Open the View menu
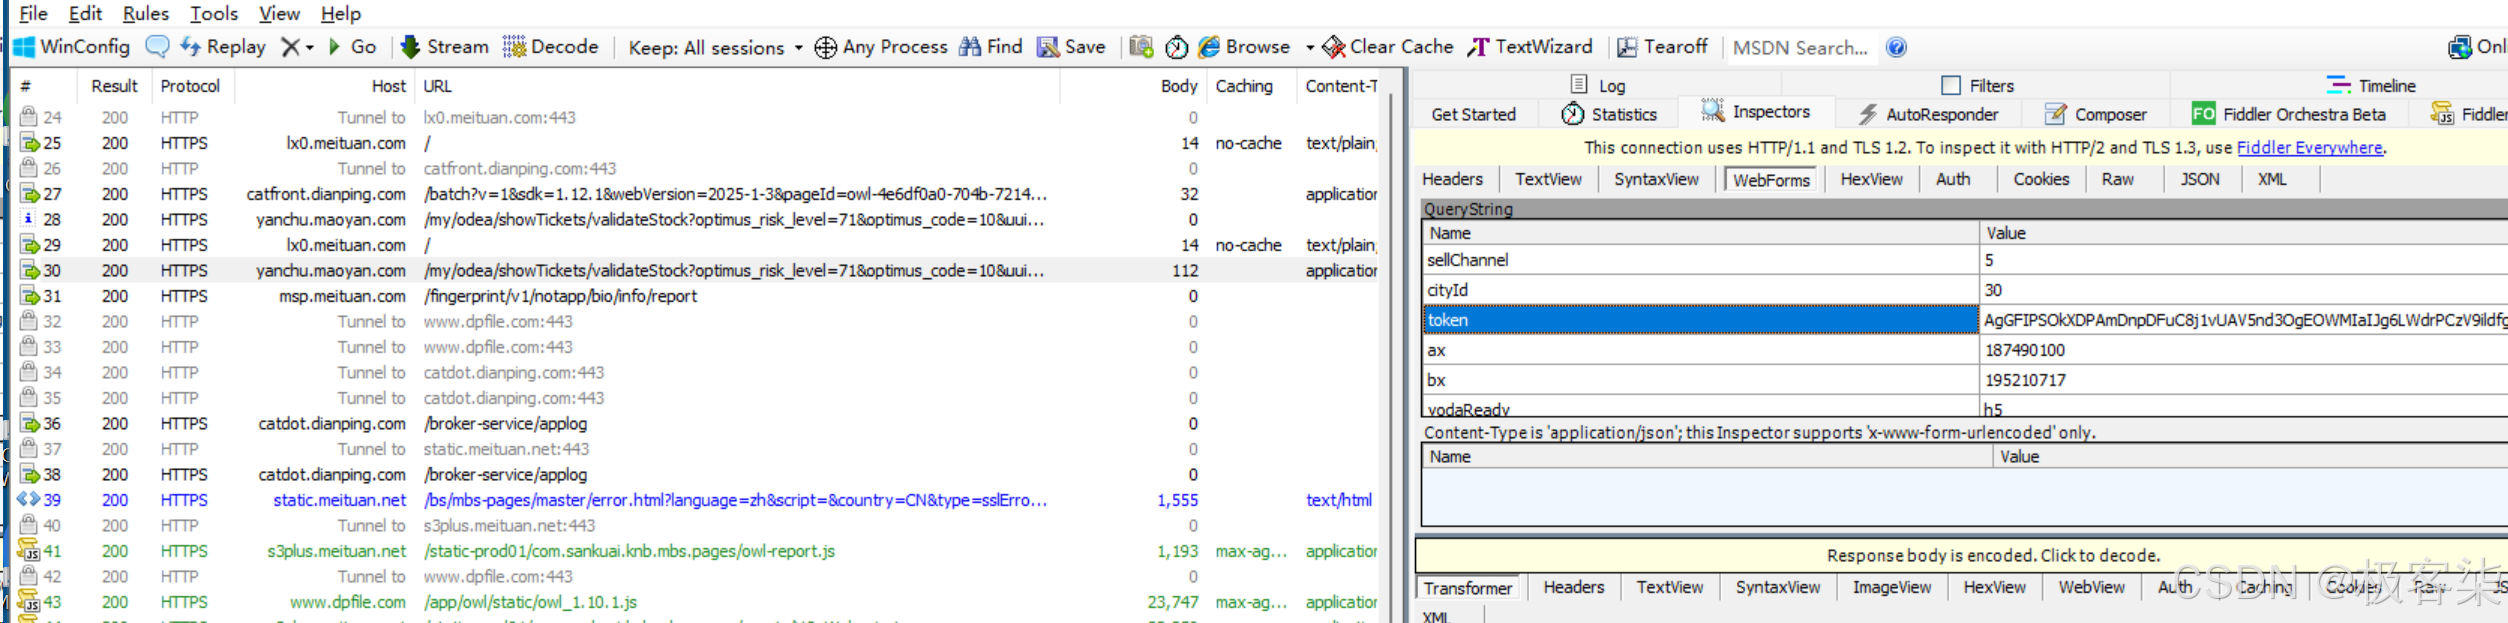The width and height of the screenshot is (2508, 623). click(x=279, y=13)
